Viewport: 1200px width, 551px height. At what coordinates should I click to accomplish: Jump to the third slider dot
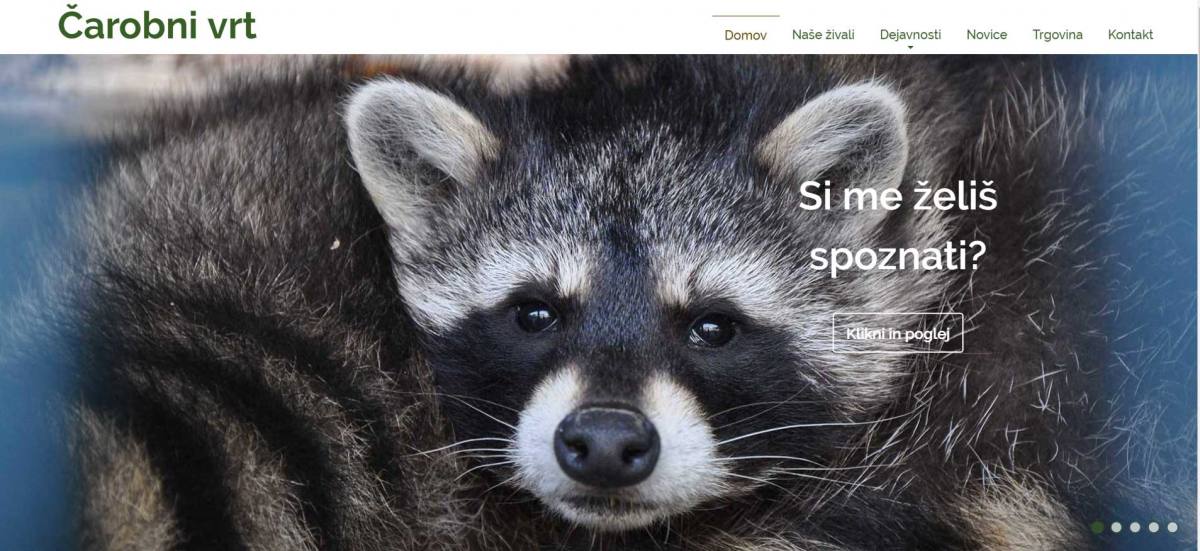click(x=1135, y=527)
